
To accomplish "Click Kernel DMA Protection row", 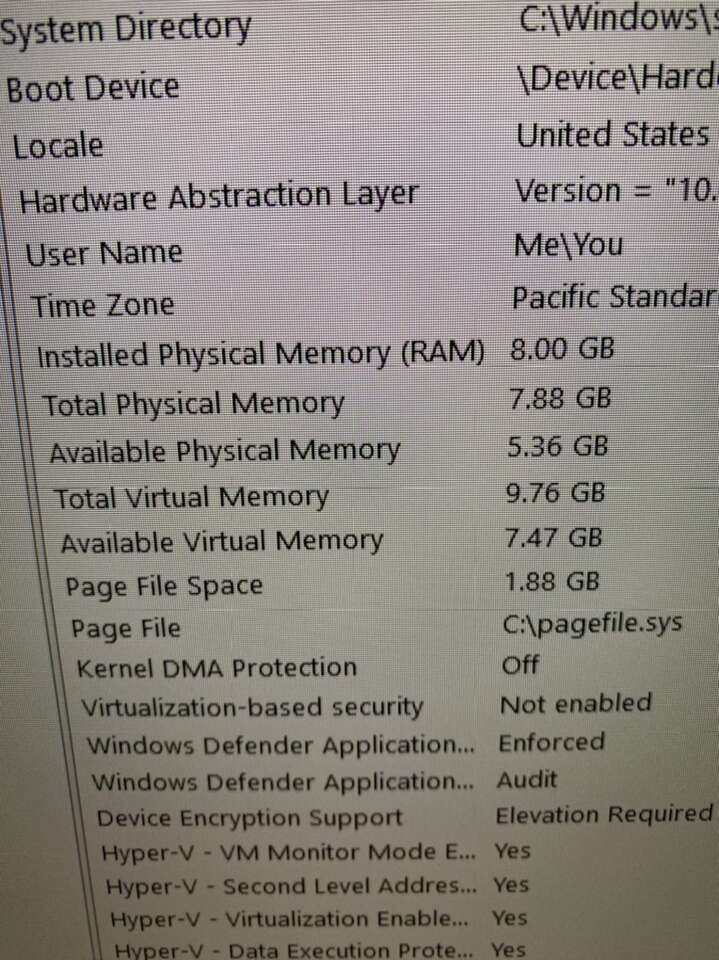I will click(216, 667).
